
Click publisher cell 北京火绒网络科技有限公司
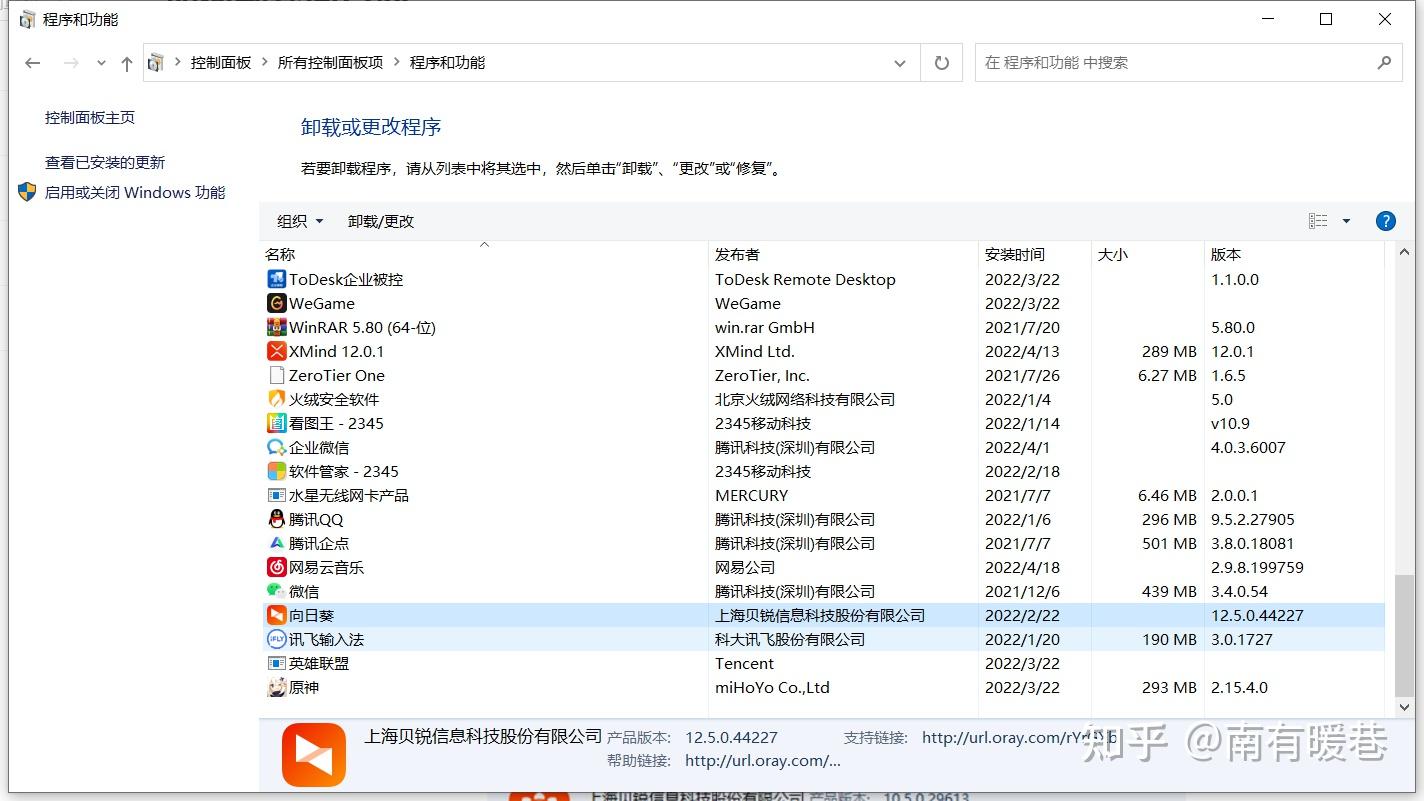click(x=805, y=399)
